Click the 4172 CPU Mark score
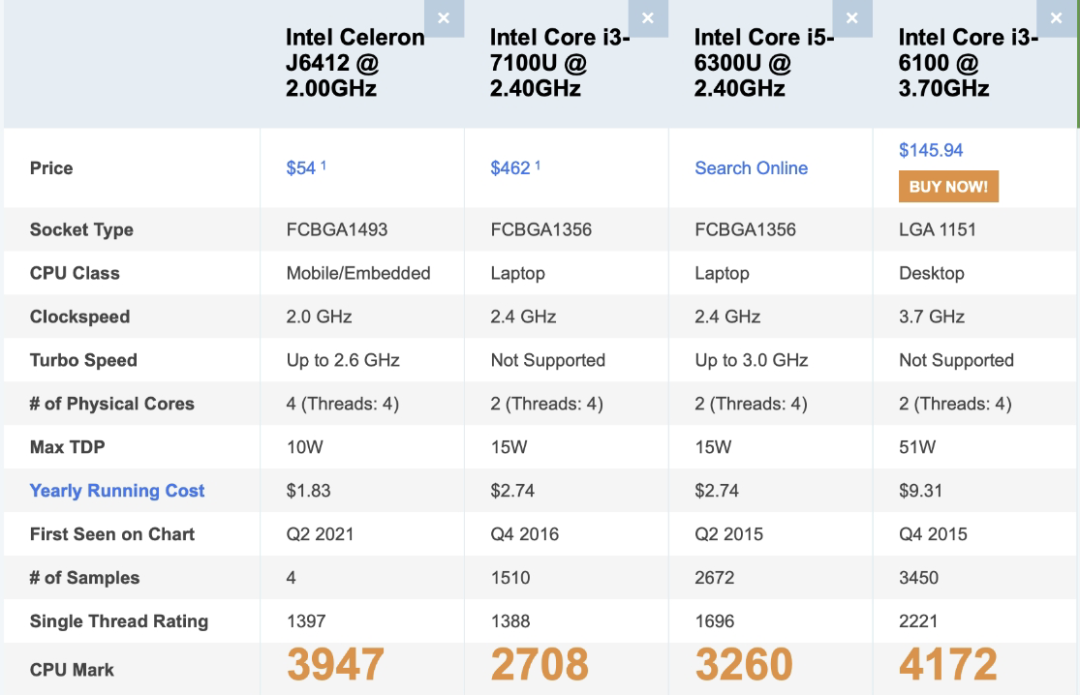The height and width of the screenshot is (695, 1080). click(x=948, y=665)
